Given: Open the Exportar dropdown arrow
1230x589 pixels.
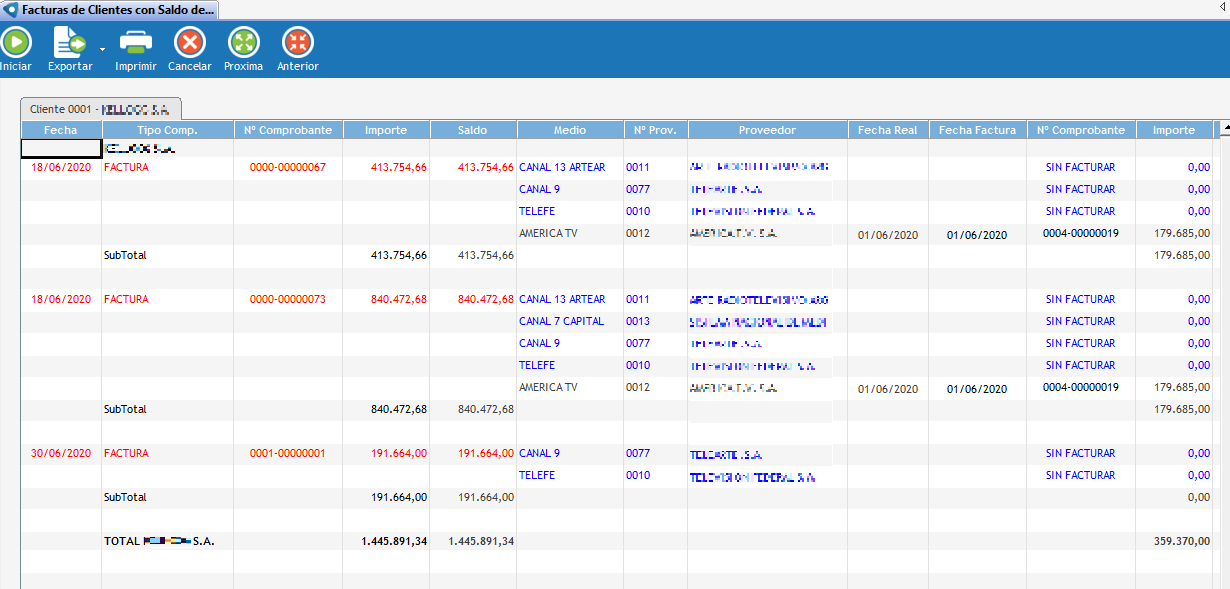Looking at the screenshot, I should (102, 48).
